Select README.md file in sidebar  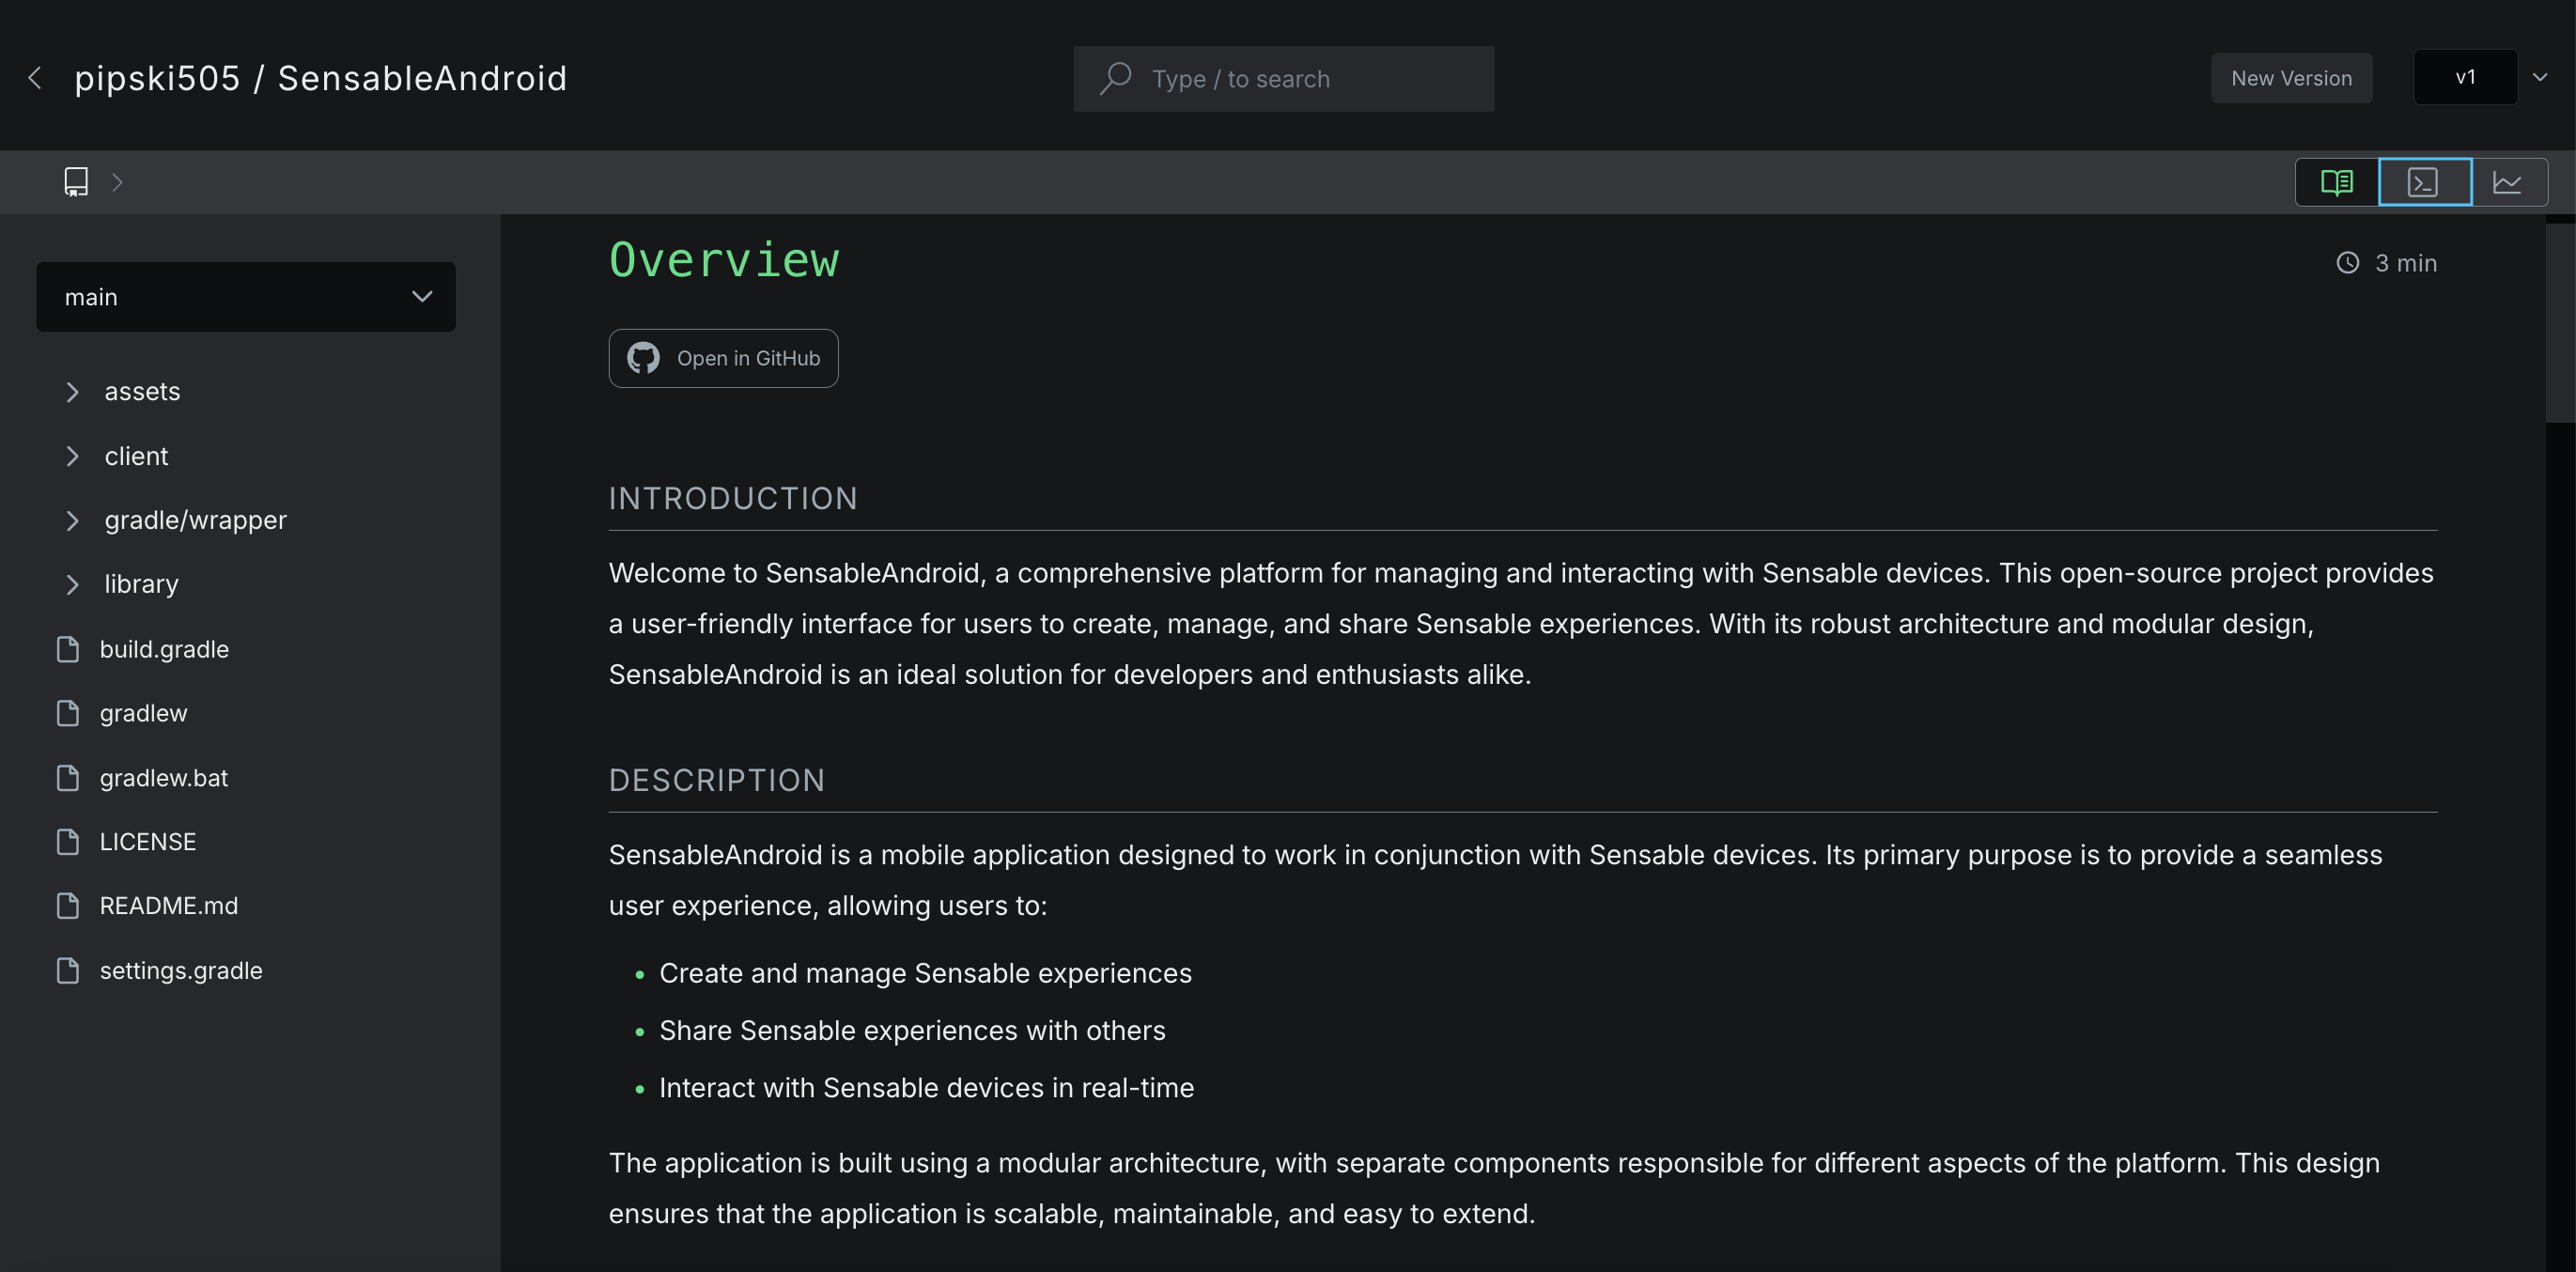click(x=169, y=904)
